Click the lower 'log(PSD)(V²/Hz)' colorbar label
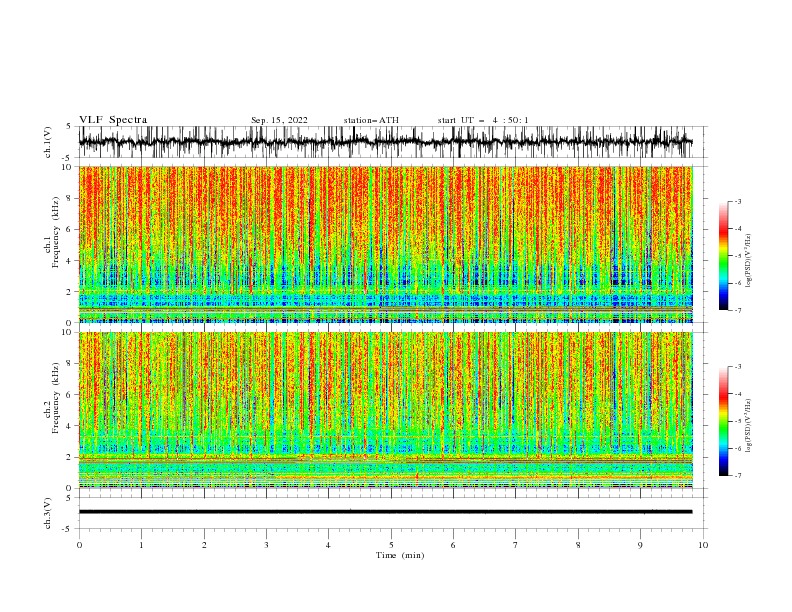The image size is (792, 612). [x=749, y=426]
